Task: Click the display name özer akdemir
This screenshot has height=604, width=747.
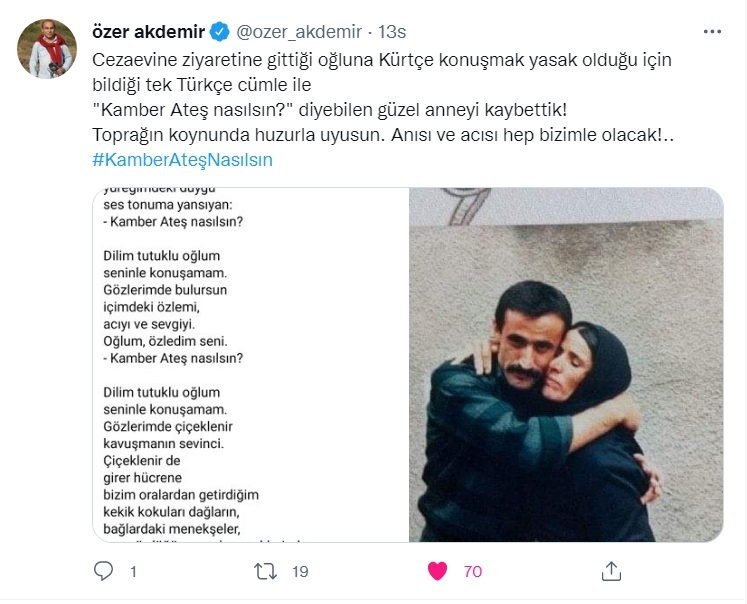Action: [149, 32]
